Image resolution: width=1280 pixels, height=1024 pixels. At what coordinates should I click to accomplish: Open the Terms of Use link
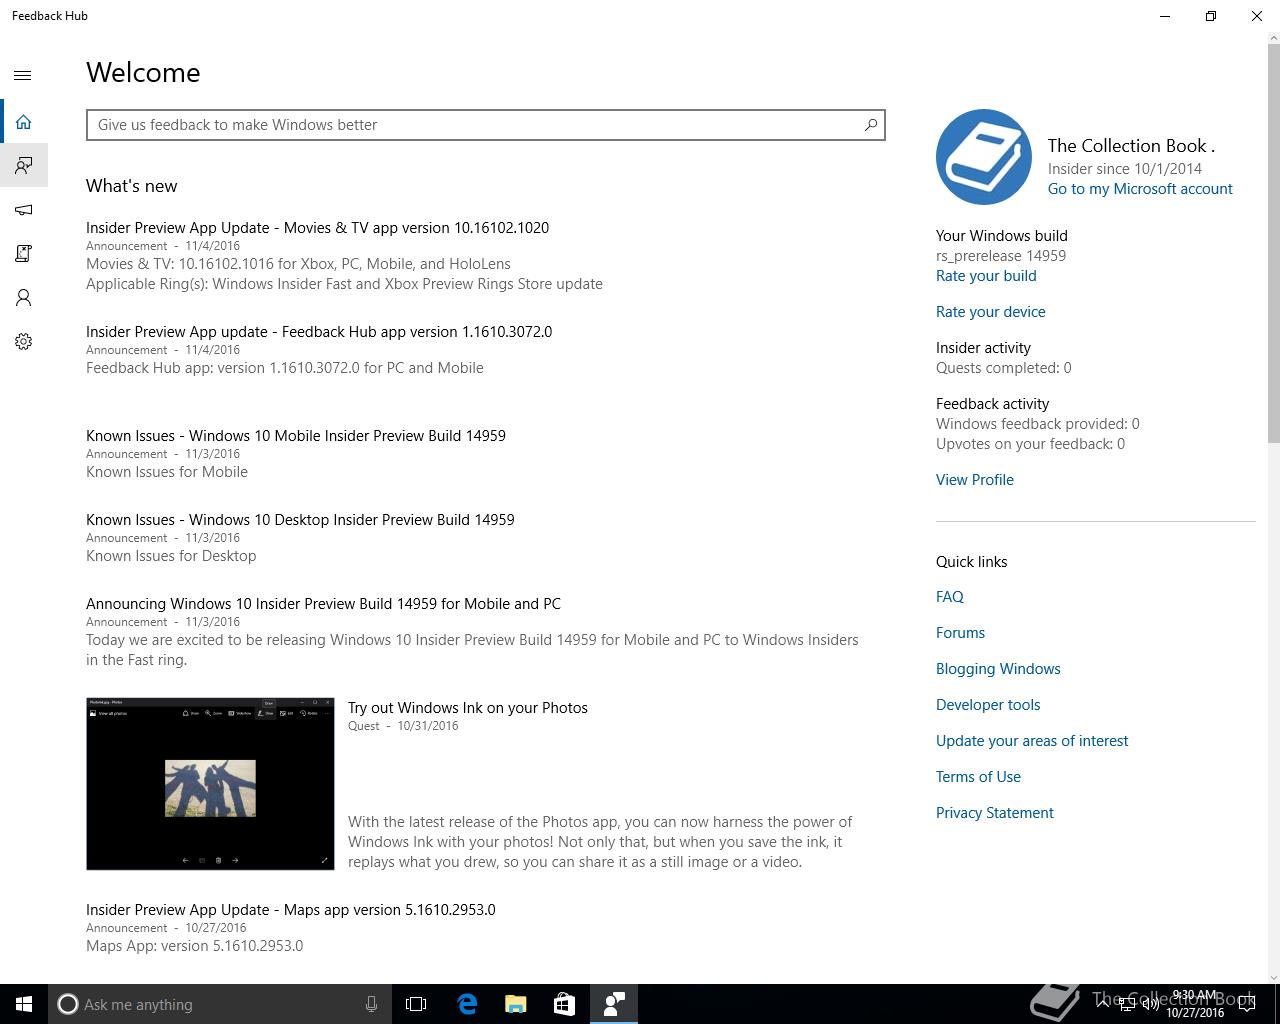978,777
